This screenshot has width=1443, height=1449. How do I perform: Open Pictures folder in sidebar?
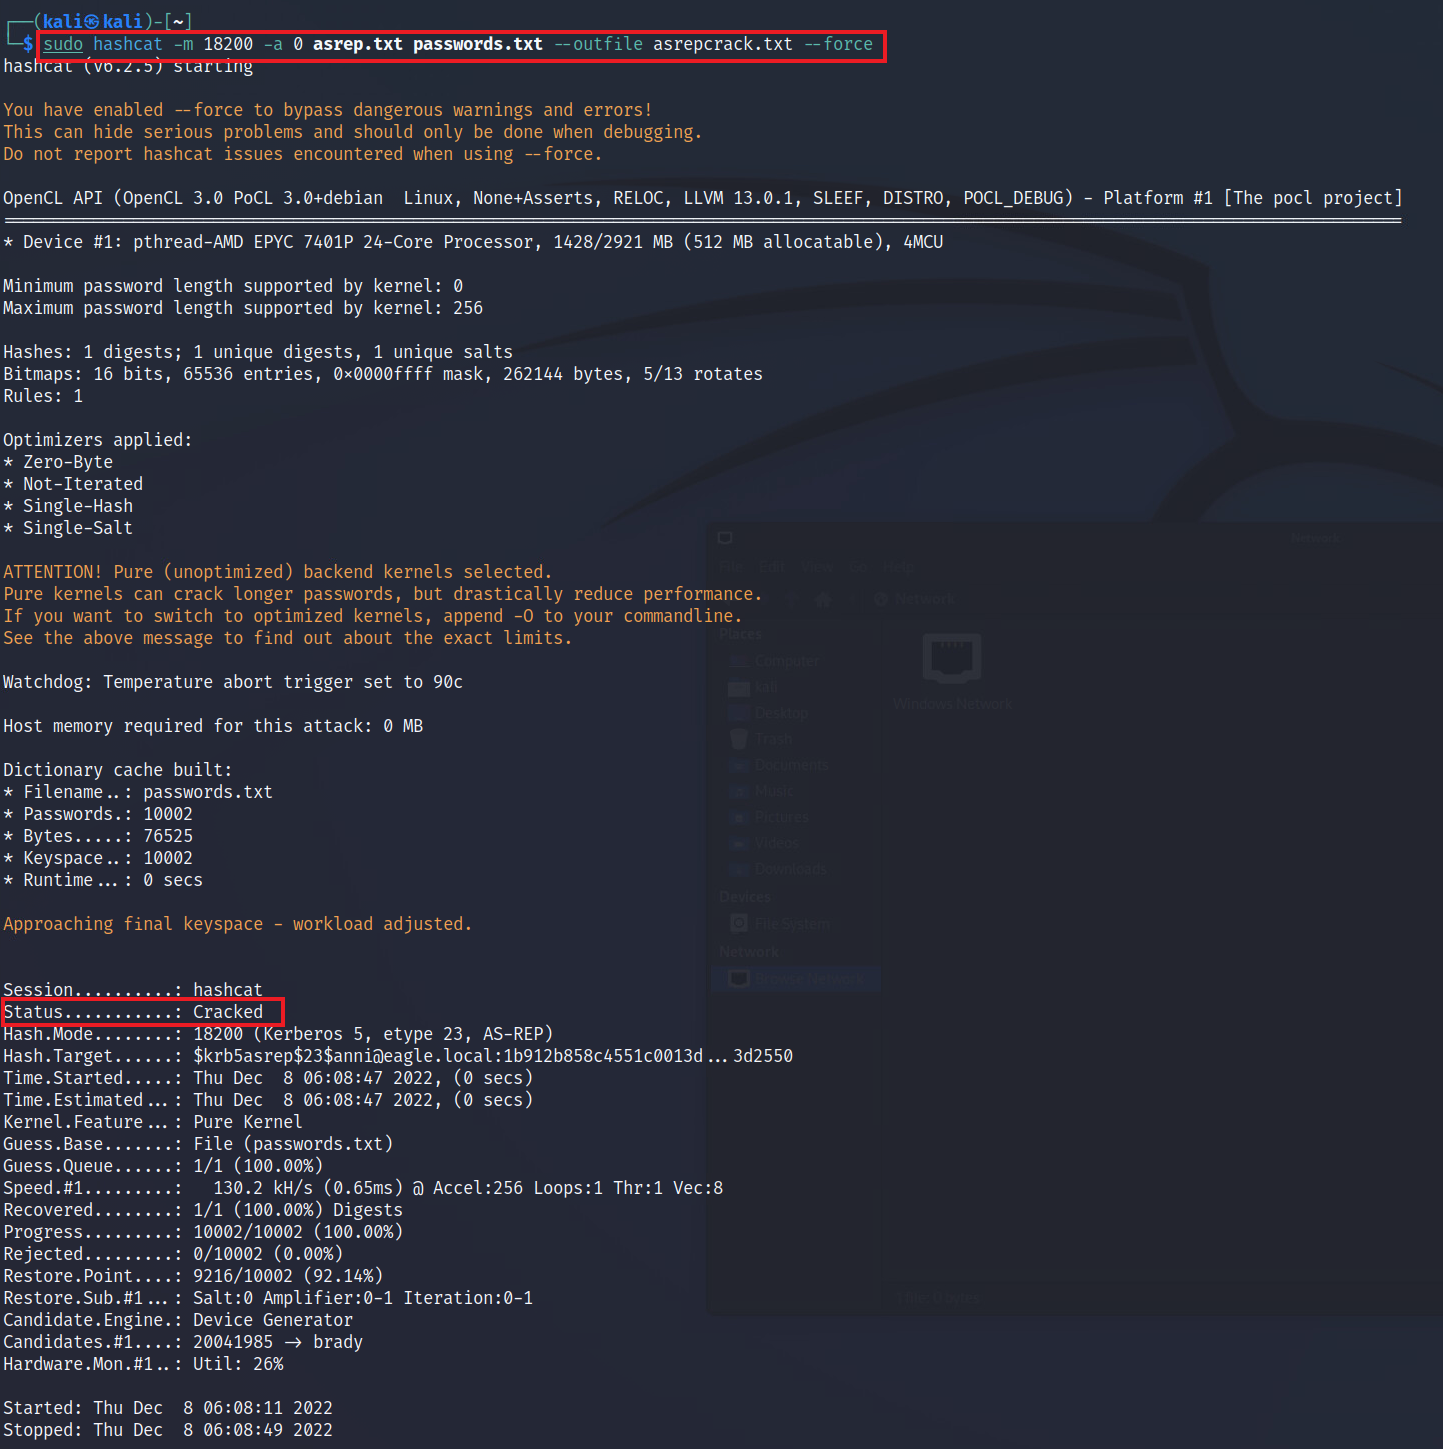point(781,817)
